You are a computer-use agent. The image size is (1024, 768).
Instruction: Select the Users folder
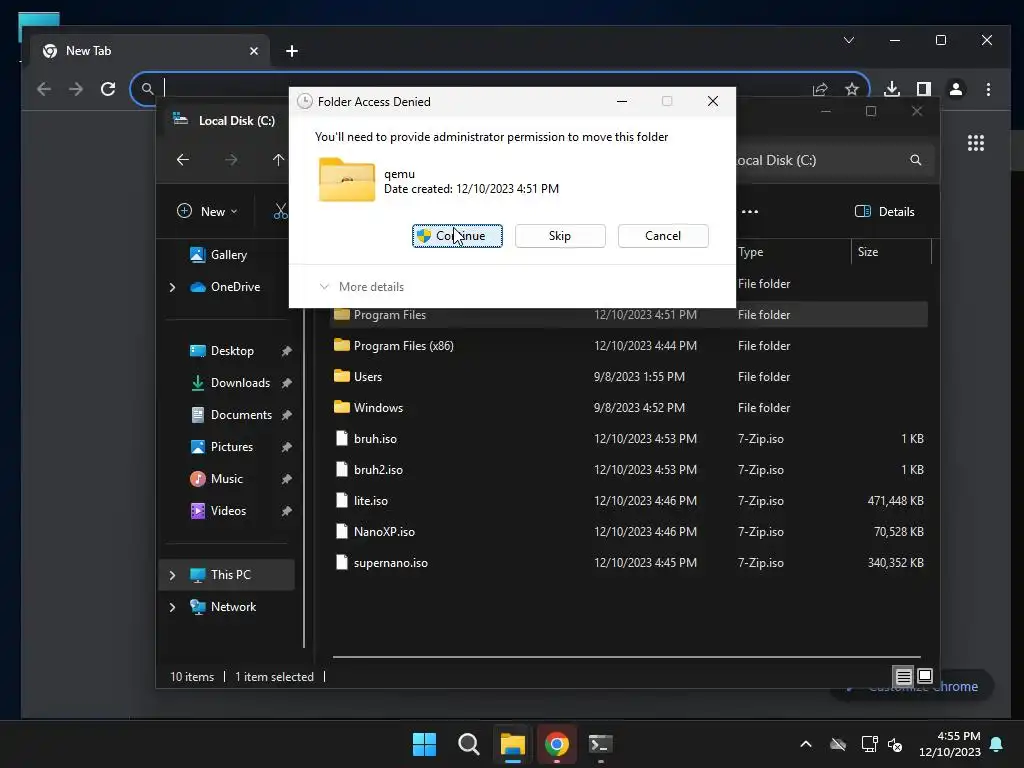630,377
